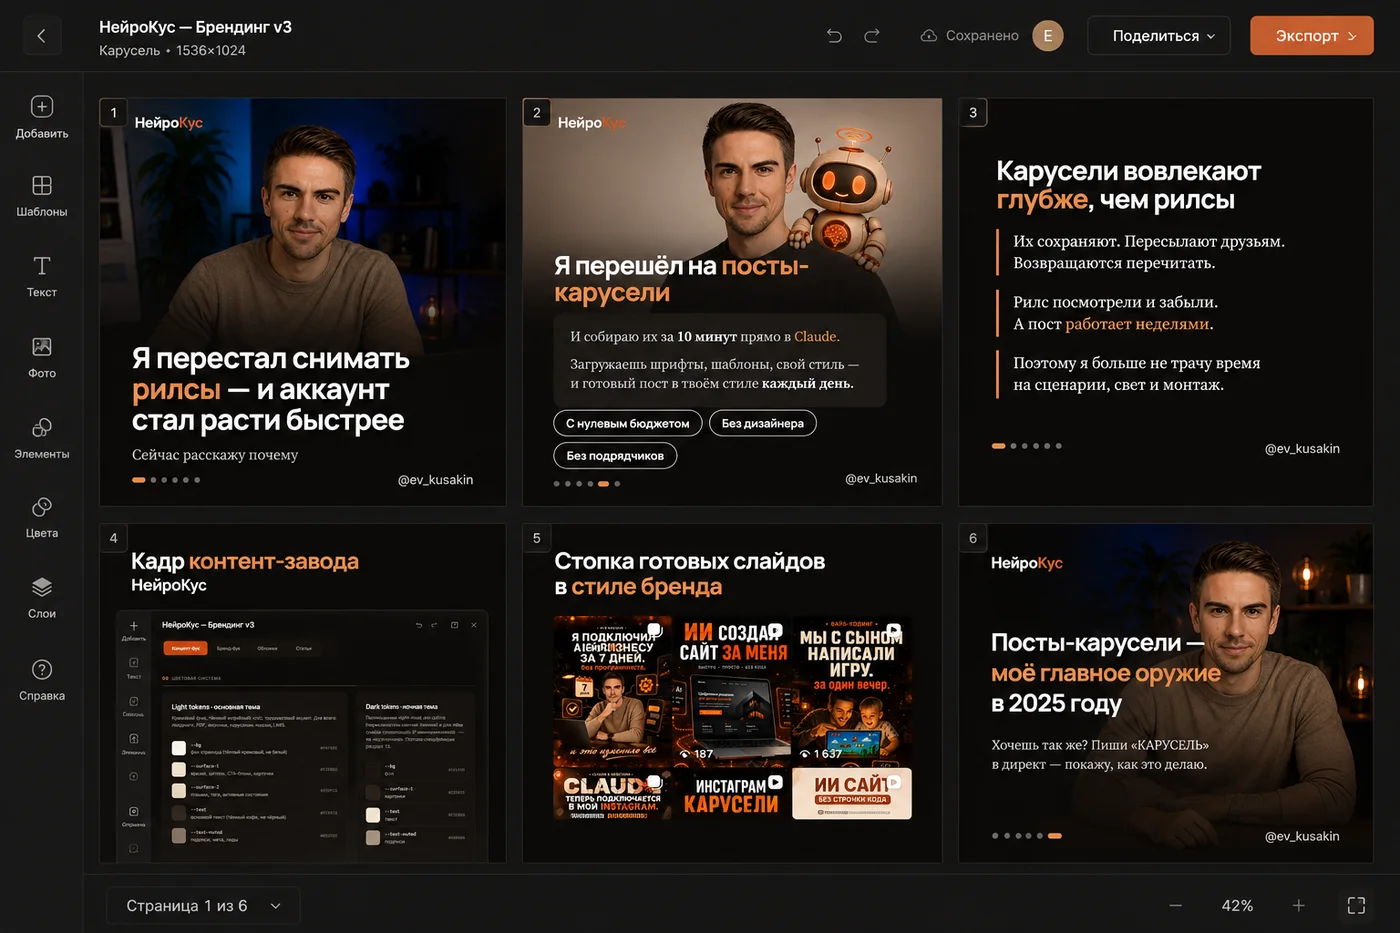Click the undo arrow icon

834,36
